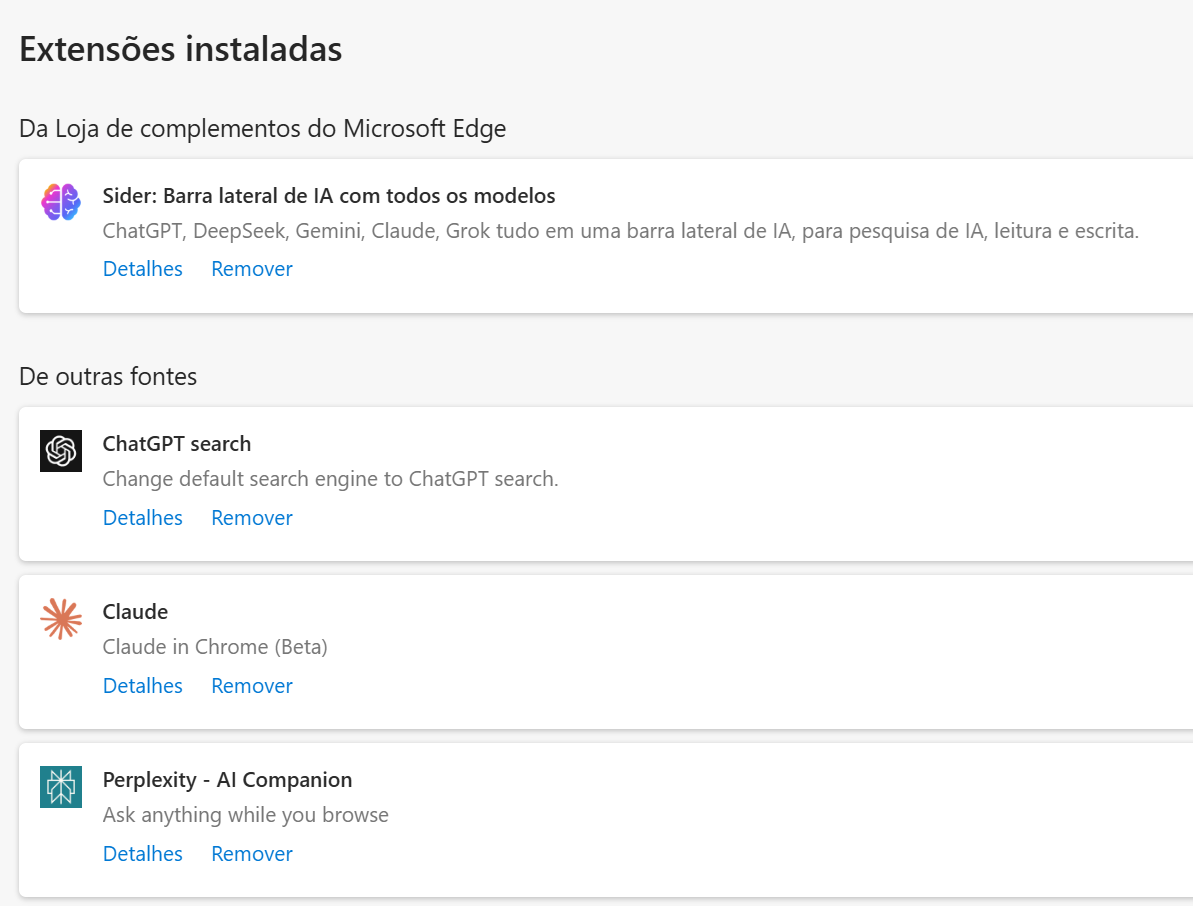Viewport: 1193px width, 906px height.
Task: Click the Sider description starting 'ChatGPT, DeepSeek, Gemini'
Action: (x=621, y=230)
